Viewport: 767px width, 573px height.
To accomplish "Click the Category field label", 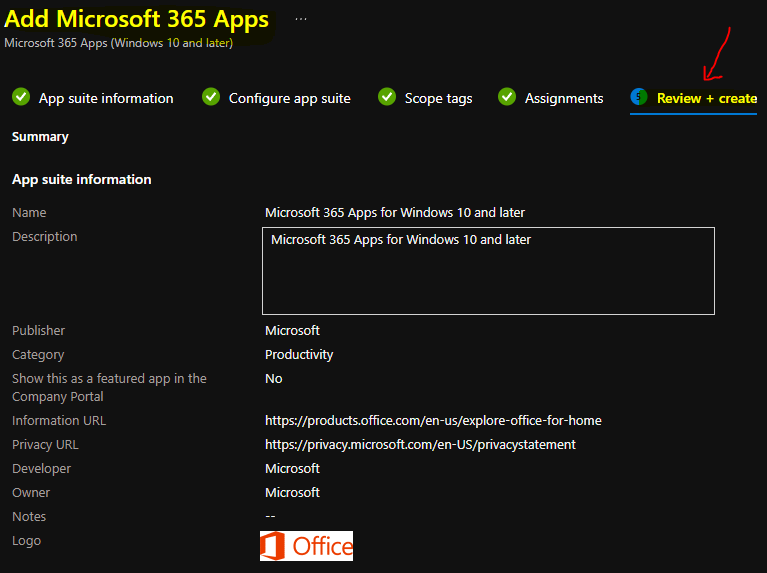I will [x=38, y=354].
